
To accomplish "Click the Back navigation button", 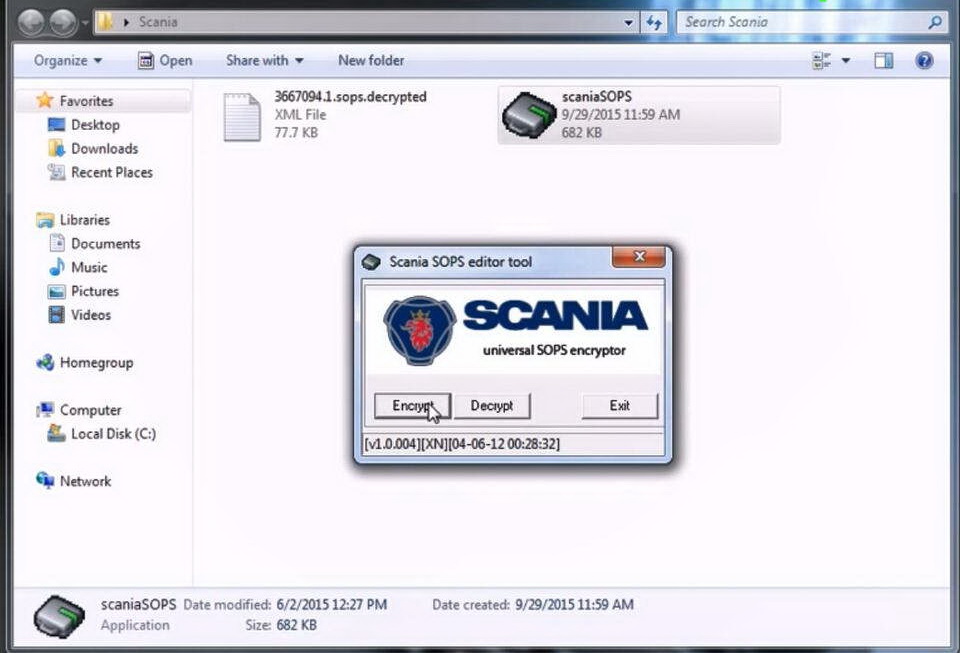I will point(31,23).
